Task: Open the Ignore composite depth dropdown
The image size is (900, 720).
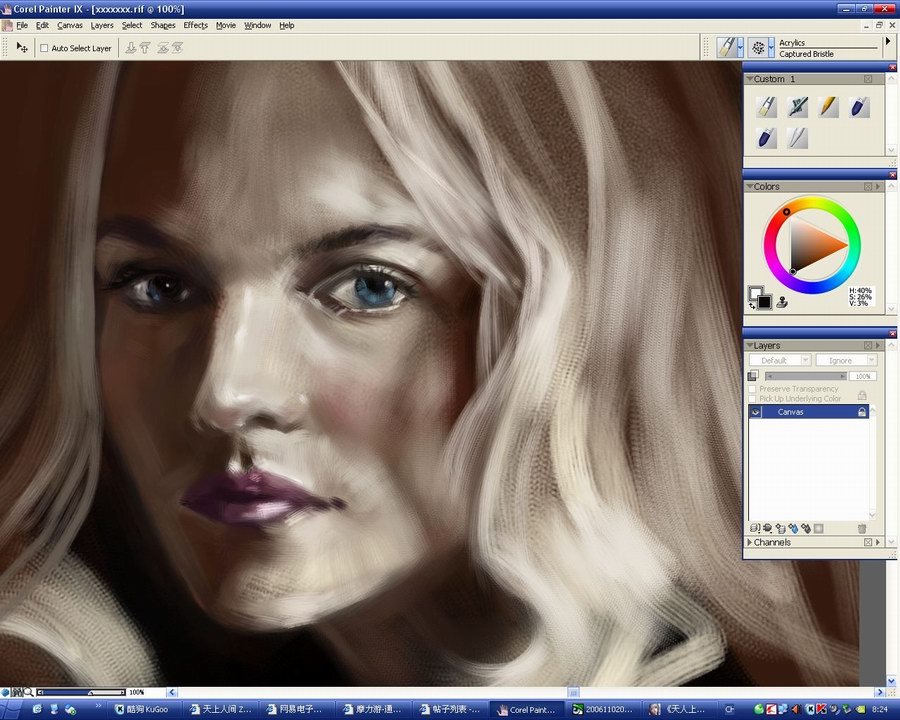Action: click(x=846, y=361)
